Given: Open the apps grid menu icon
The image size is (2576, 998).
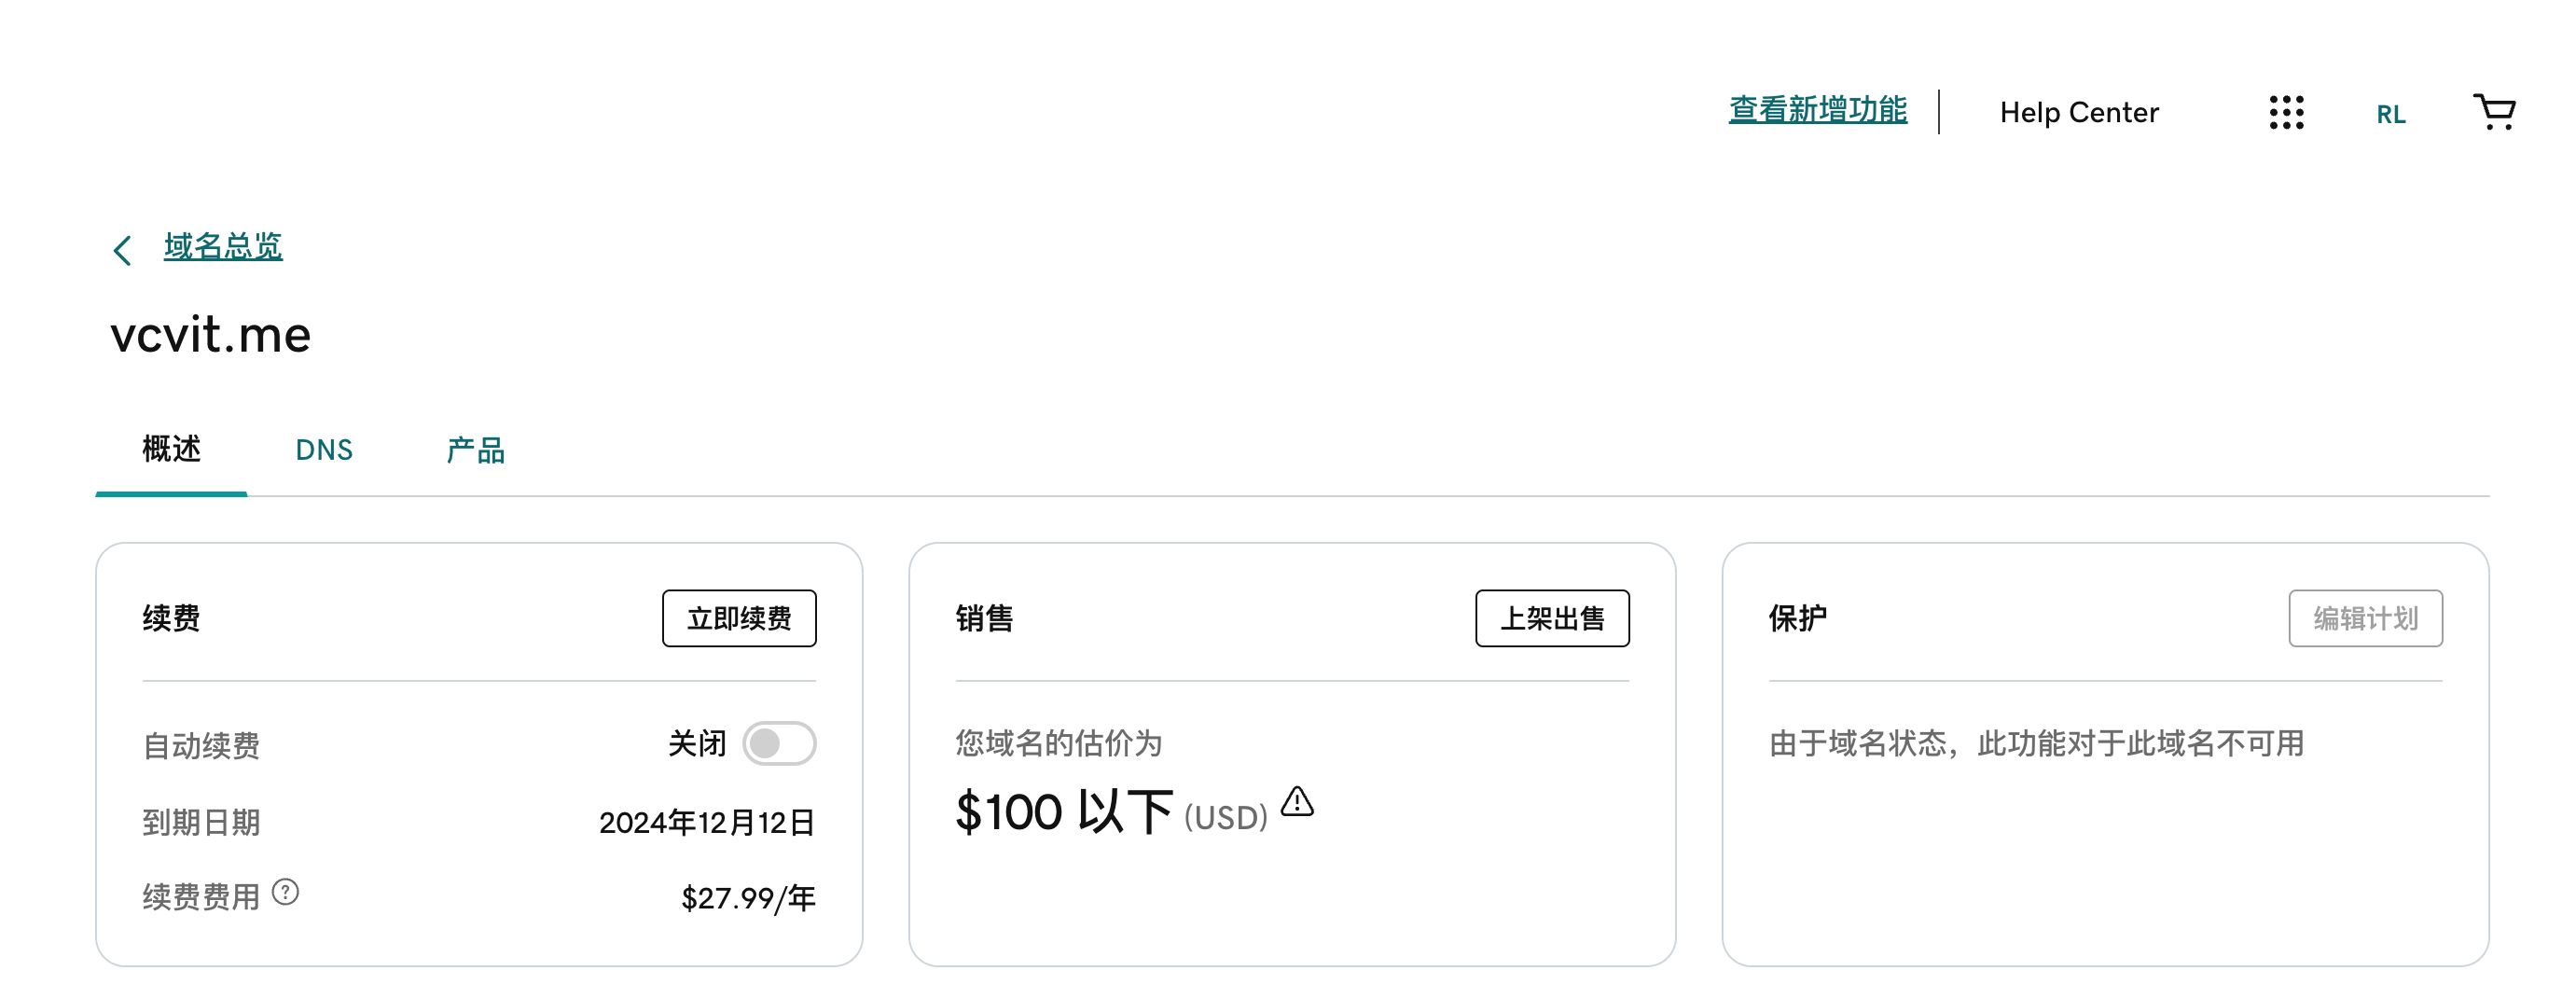Looking at the screenshot, I should 2286,112.
